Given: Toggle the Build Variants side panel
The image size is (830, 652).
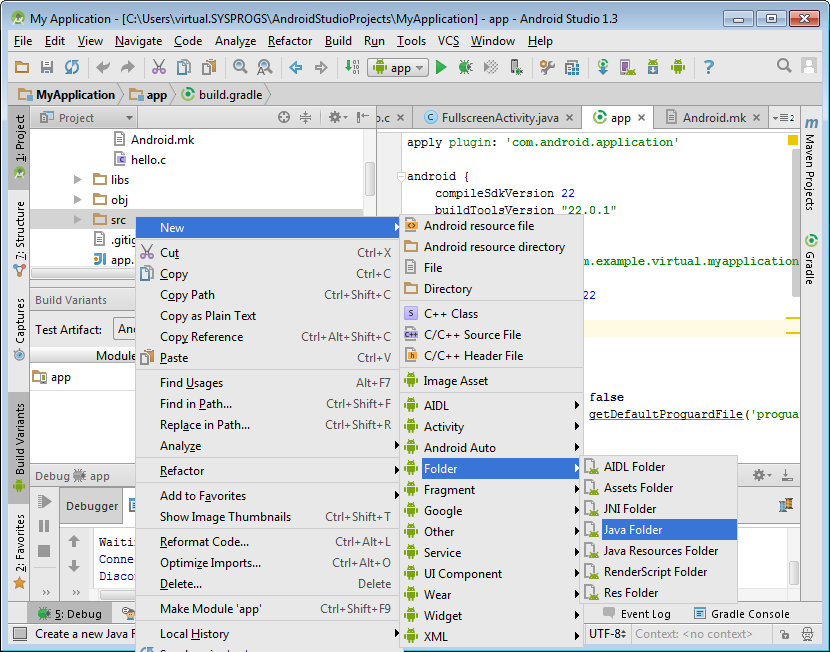Looking at the screenshot, I should point(20,447).
